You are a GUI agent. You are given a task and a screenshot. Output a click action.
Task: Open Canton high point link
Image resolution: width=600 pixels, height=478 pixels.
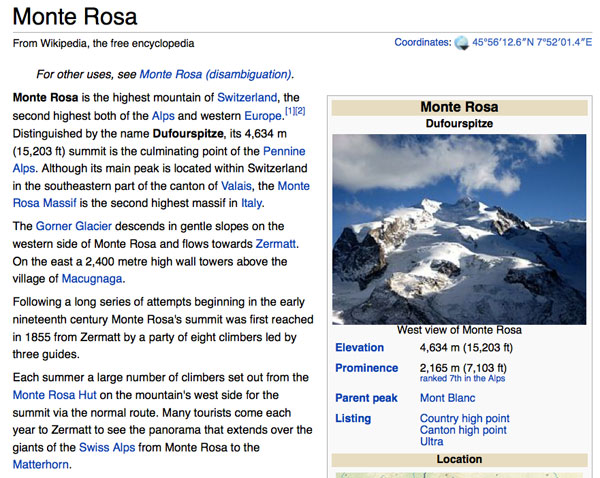click(463, 430)
